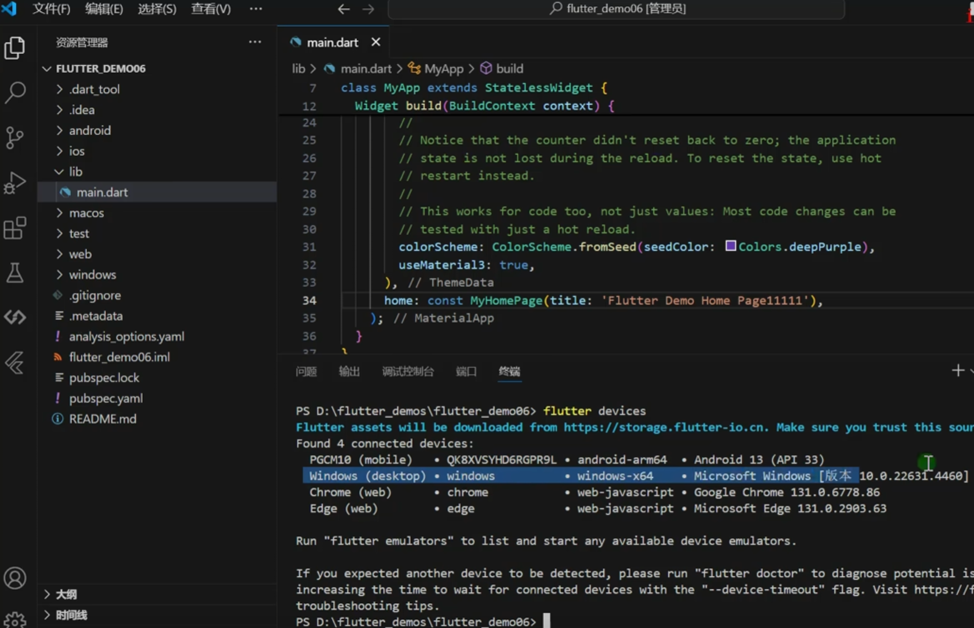Click the new terminal plus icon
Viewport: 974px width, 628px height.
click(x=957, y=371)
